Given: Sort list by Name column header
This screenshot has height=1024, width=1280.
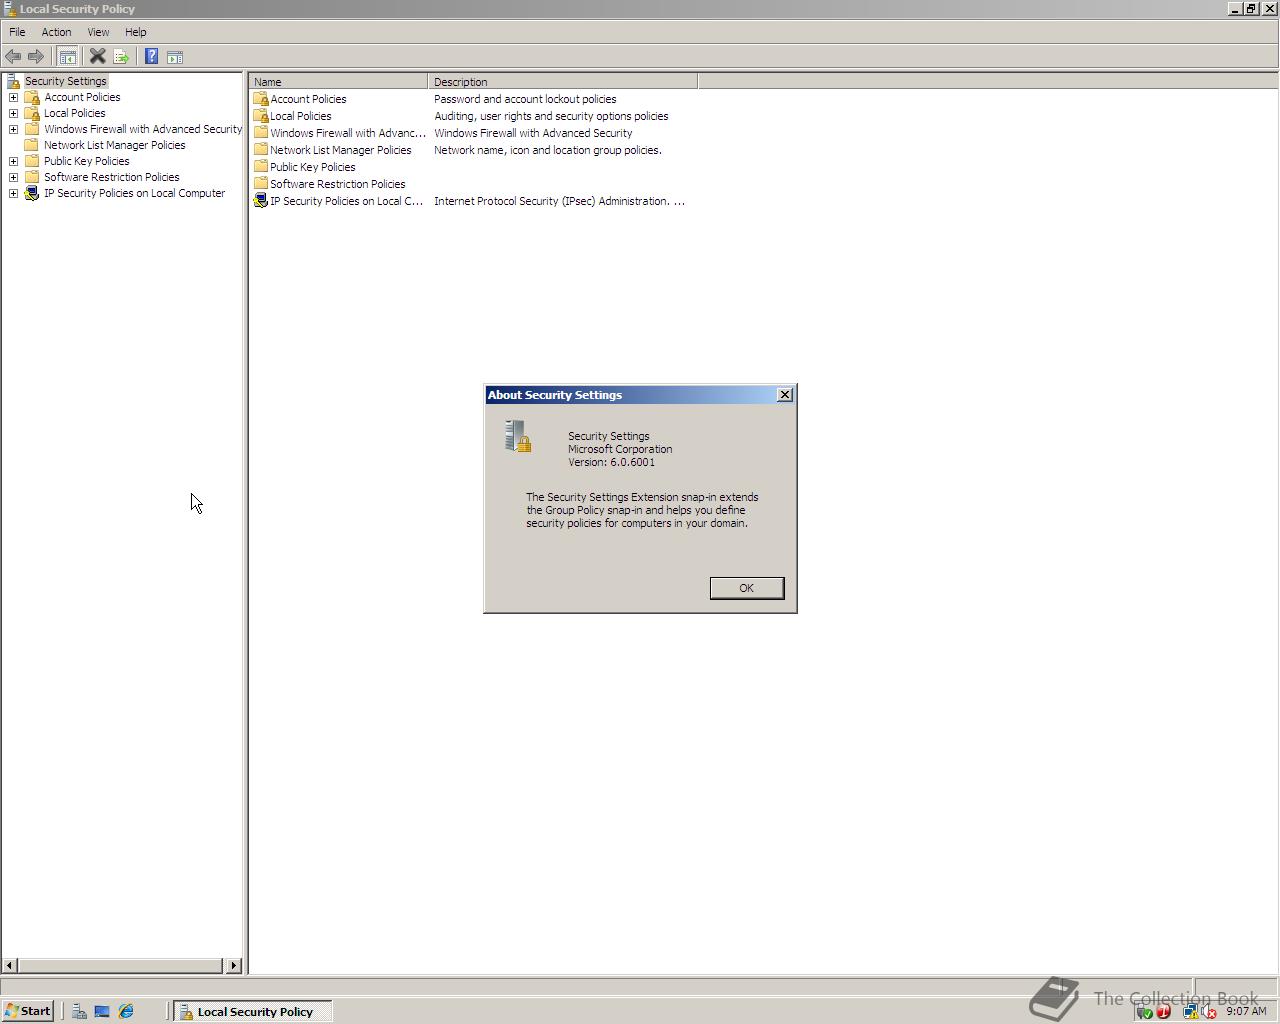Looking at the screenshot, I should [x=338, y=82].
